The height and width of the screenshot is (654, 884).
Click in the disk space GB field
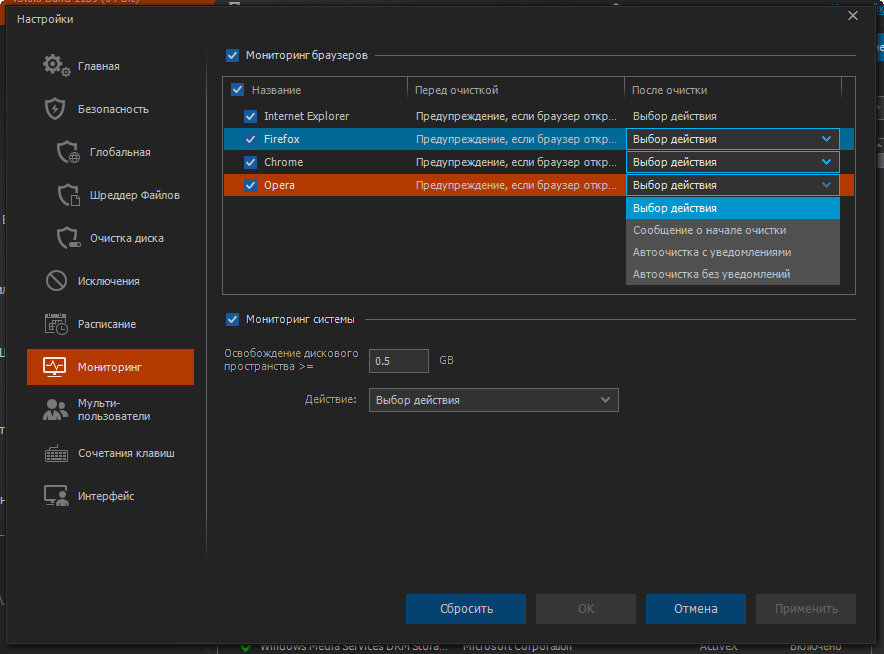(x=398, y=361)
